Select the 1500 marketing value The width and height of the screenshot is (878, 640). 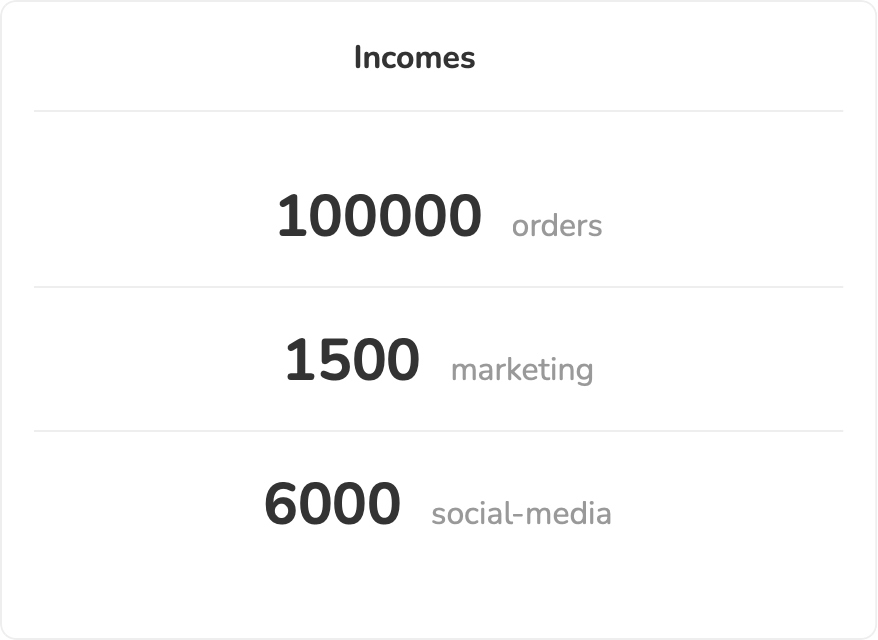click(x=352, y=361)
